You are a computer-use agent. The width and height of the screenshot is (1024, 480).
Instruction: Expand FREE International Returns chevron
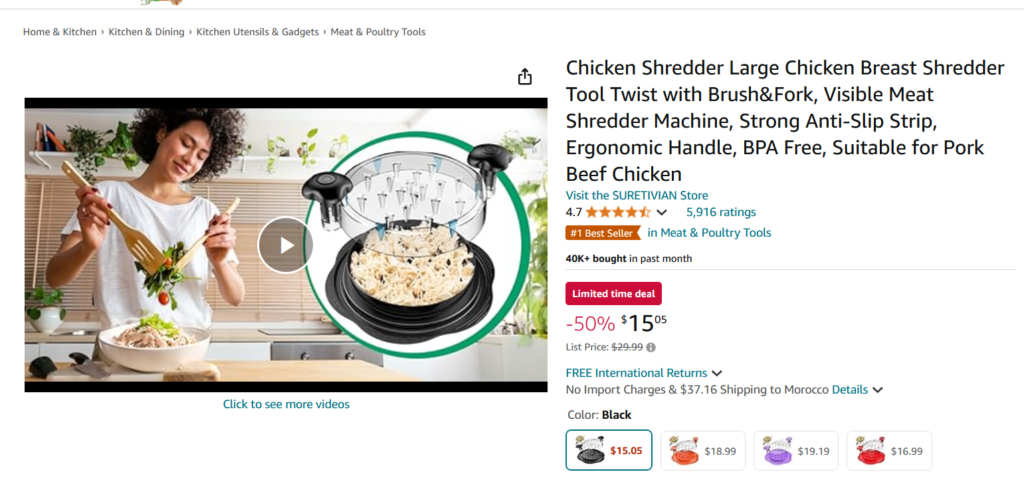(x=716, y=374)
